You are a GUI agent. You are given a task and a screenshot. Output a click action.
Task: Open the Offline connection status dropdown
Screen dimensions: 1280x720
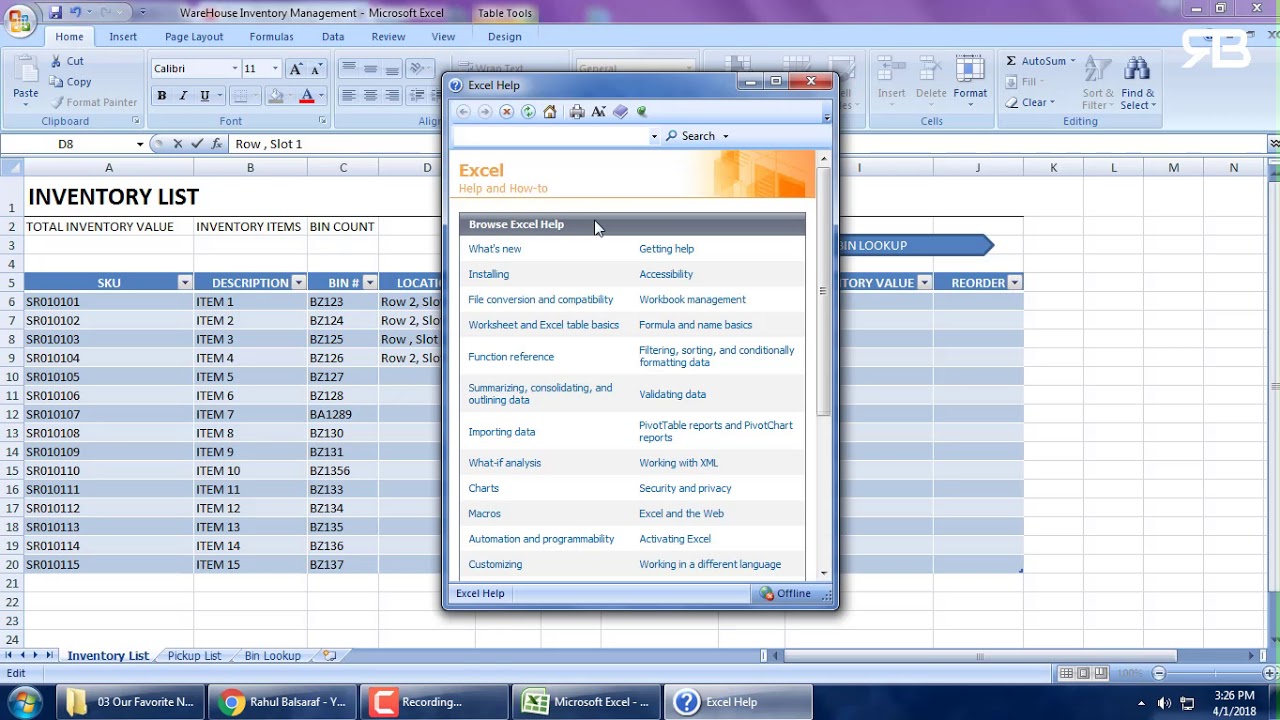click(x=787, y=594)
